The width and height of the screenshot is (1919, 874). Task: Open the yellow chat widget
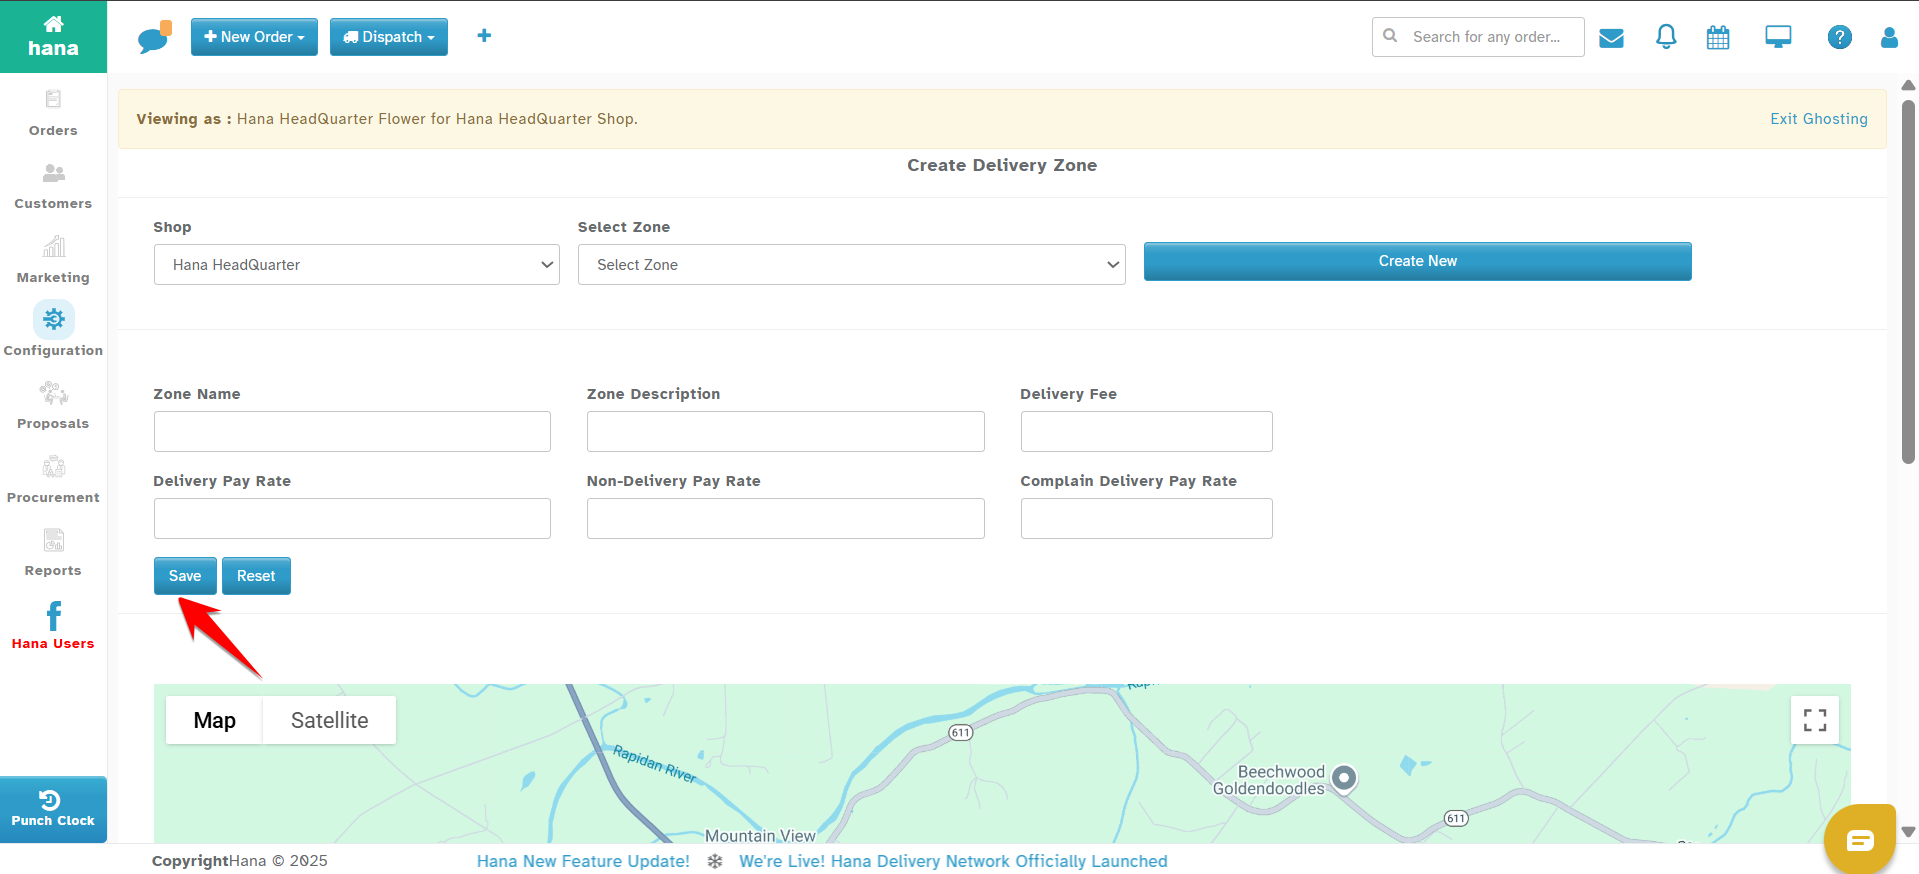click(1859, 839)
